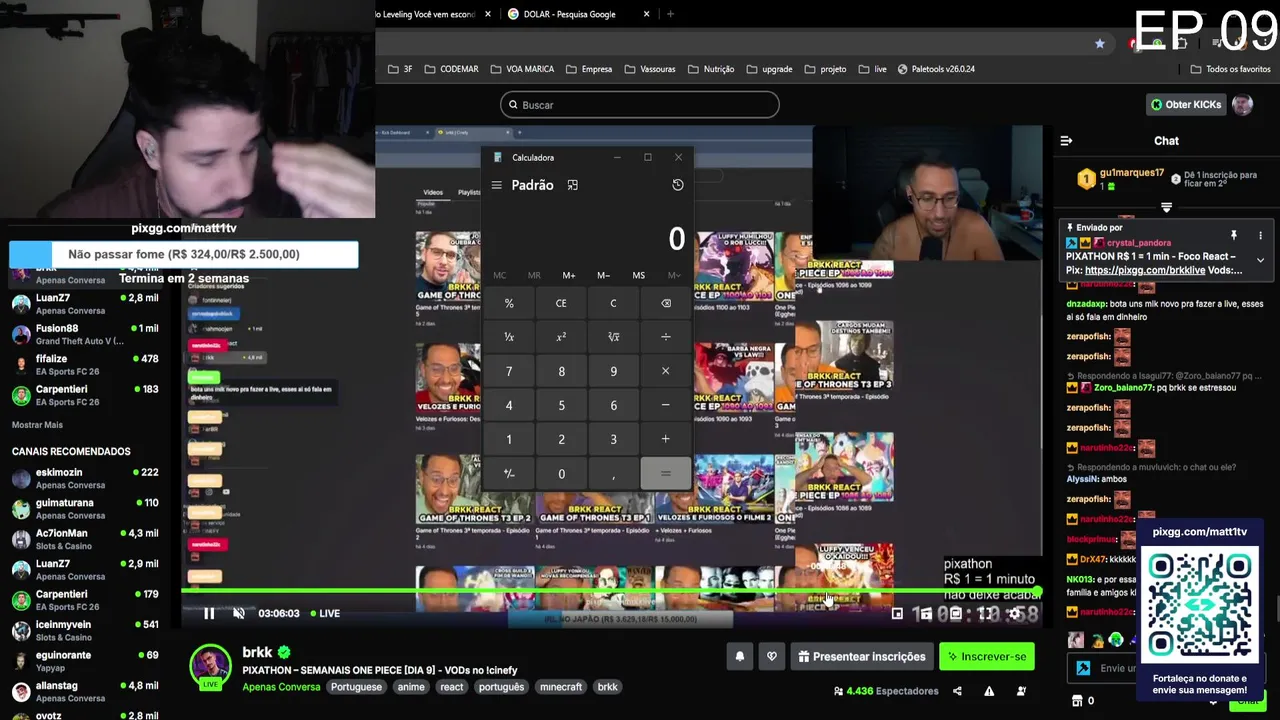Click Mostrar Mais in the sidebar
The image size is (1280, 720).
[x=37, y=425]
